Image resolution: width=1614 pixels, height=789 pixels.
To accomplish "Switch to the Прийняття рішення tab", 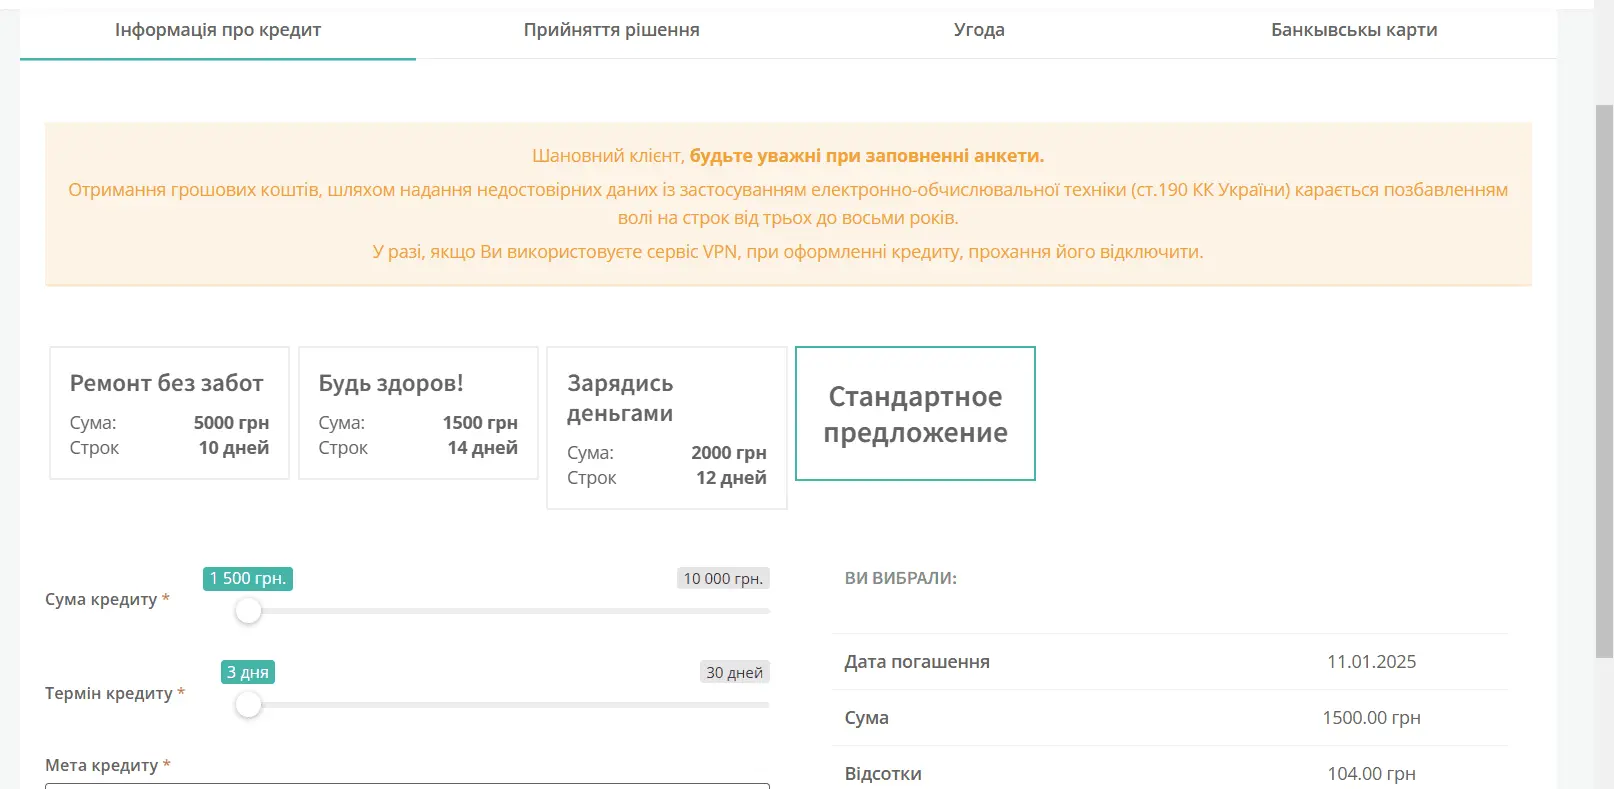I will coord(611,30).
